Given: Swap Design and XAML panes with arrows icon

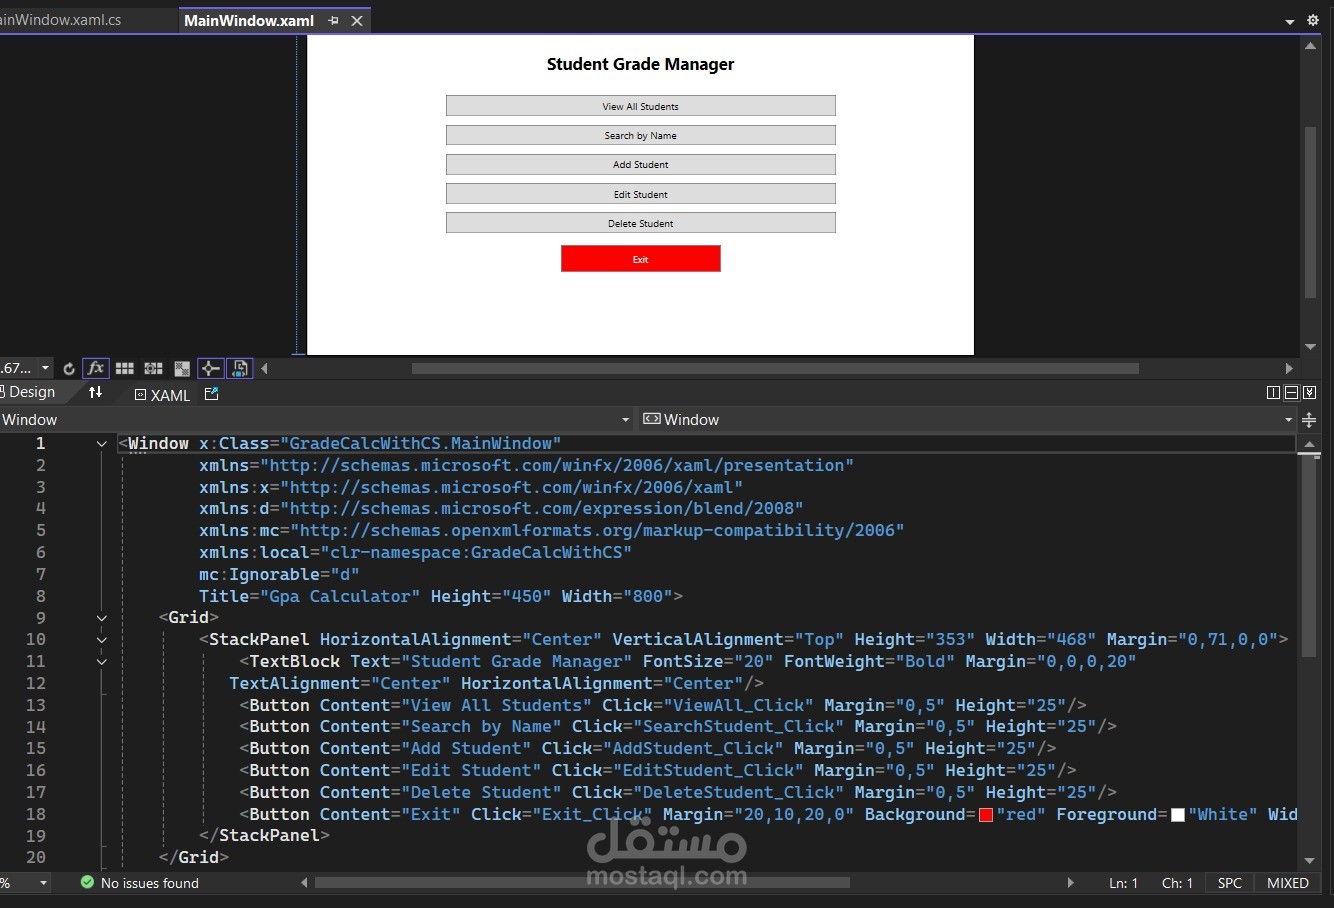Looking at the screenshot, I should coord(96,393).
